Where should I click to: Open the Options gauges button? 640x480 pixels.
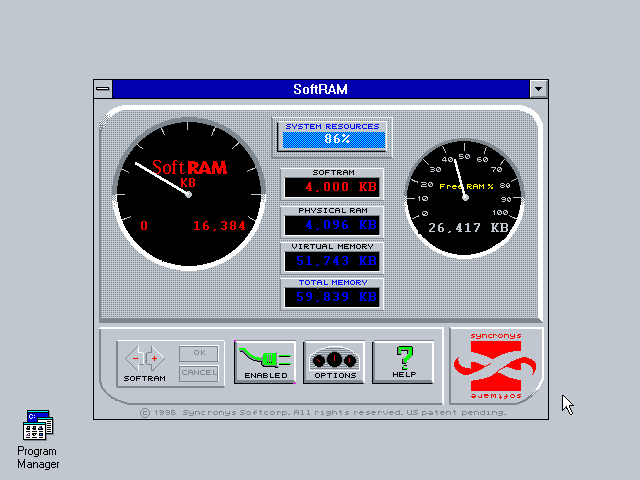(334, 362)
